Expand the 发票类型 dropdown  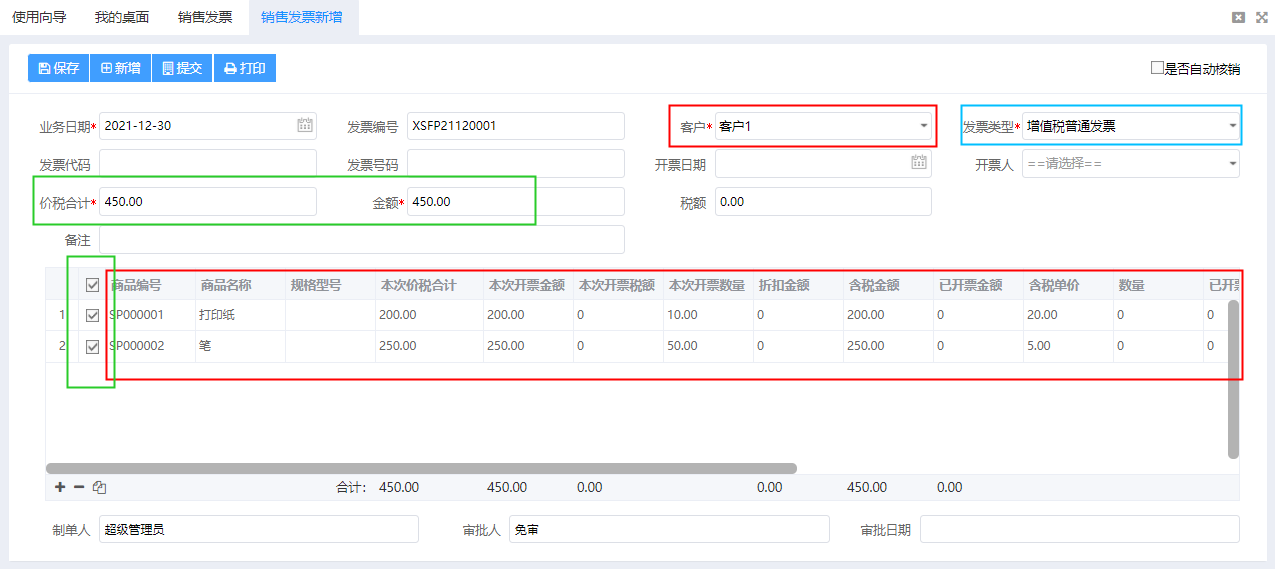point(1232,126)
